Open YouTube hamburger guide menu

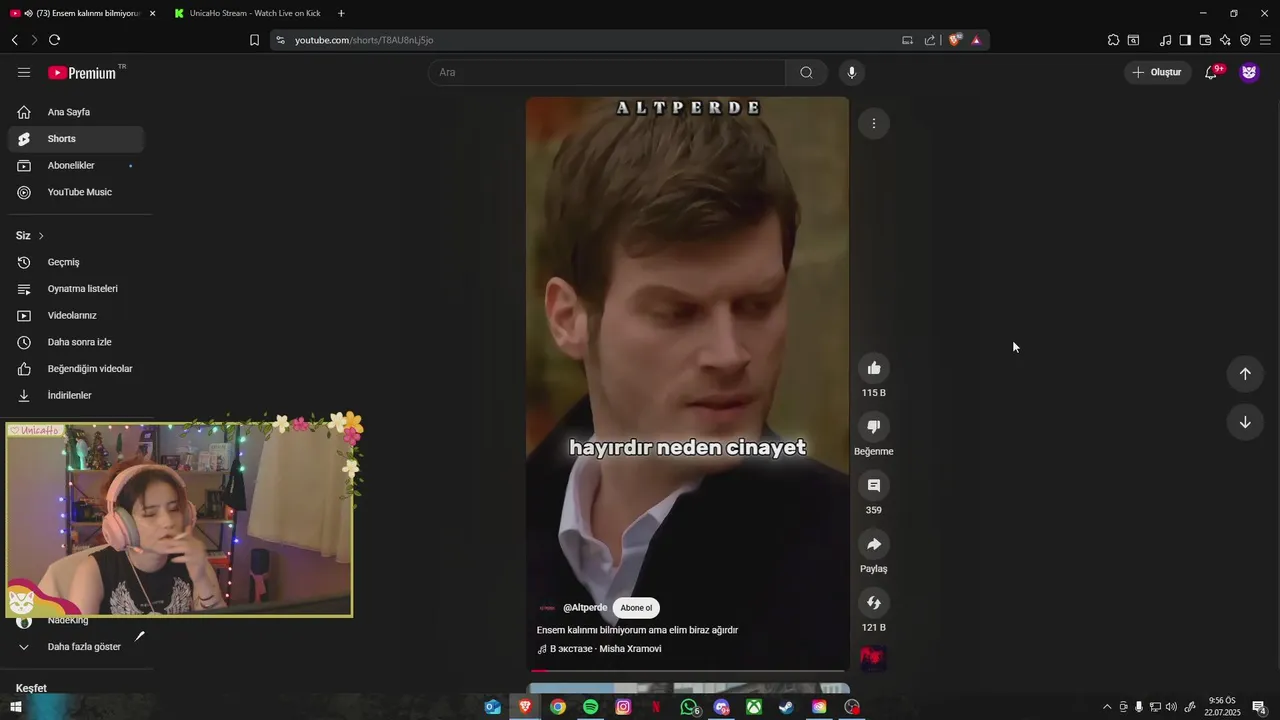pos(24,72)
